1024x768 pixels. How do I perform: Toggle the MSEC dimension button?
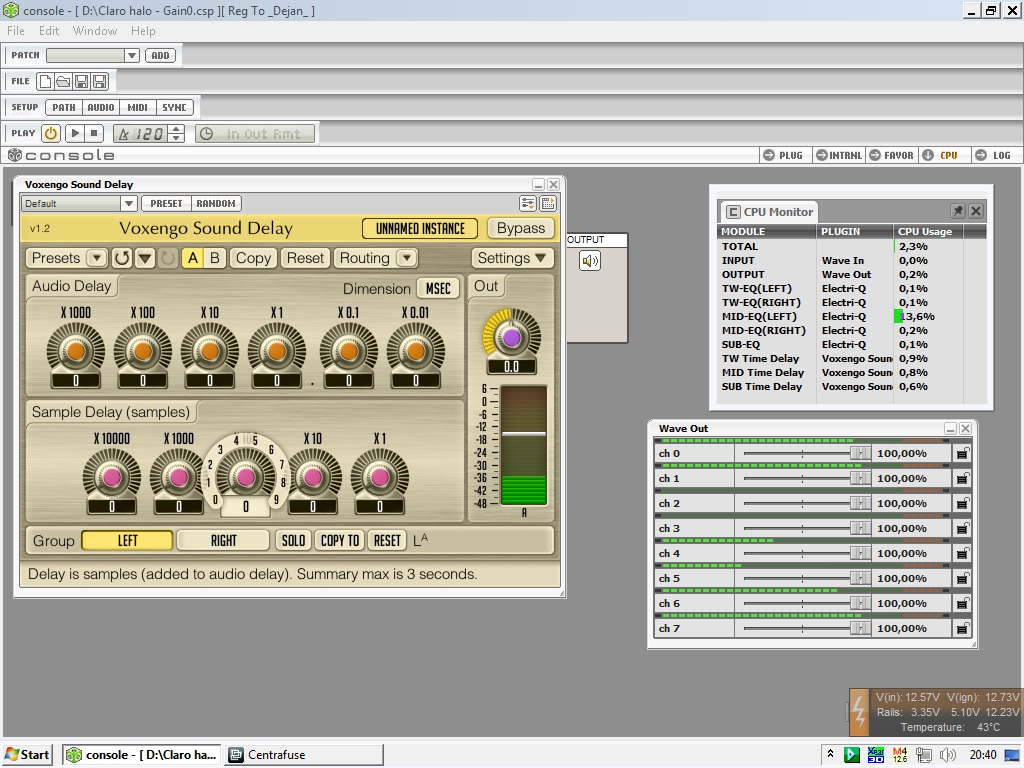click(x=438, y=289)
